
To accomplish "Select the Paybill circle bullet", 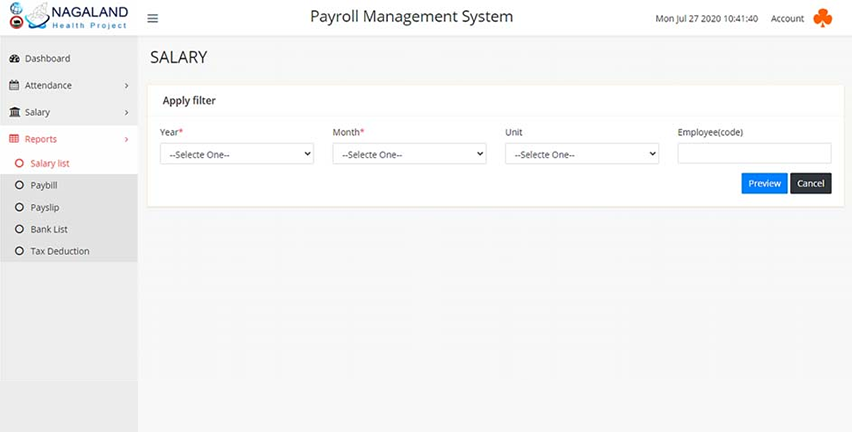I will coord(19,185).
